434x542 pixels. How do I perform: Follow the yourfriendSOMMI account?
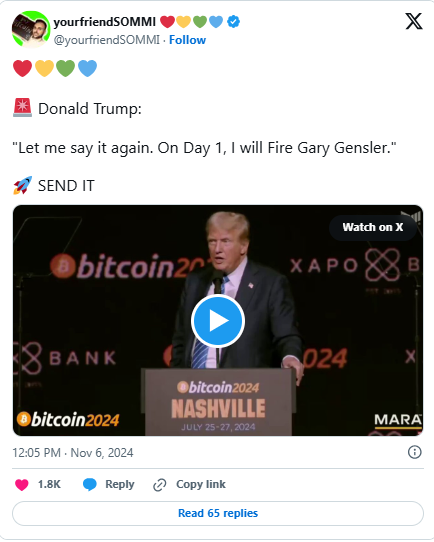click(x=187, y=40)
